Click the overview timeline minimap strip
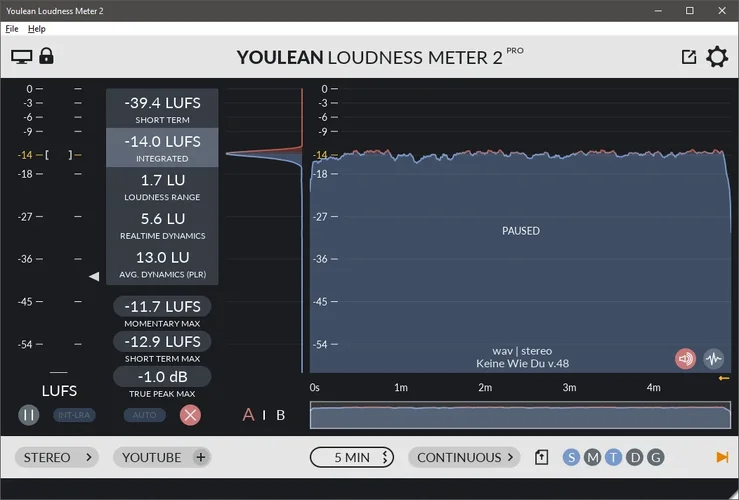 point(520,415)
